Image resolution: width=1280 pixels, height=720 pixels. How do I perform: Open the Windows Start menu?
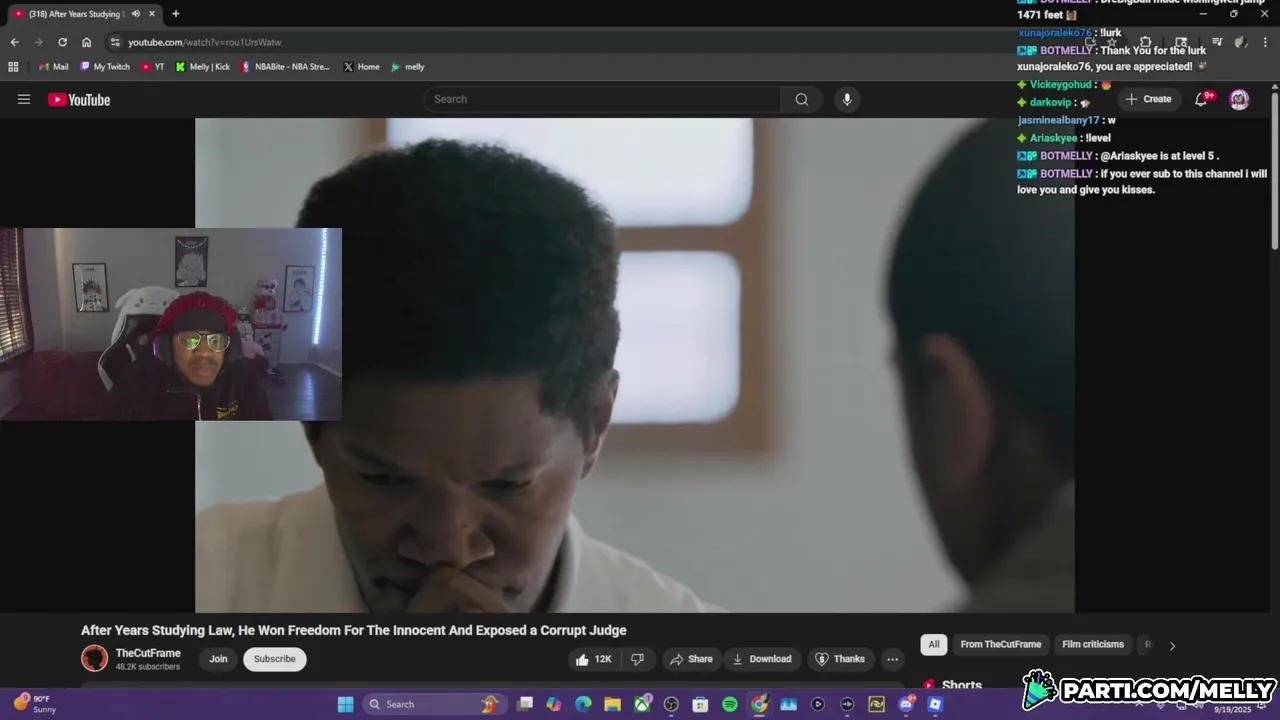coord(345,704)
